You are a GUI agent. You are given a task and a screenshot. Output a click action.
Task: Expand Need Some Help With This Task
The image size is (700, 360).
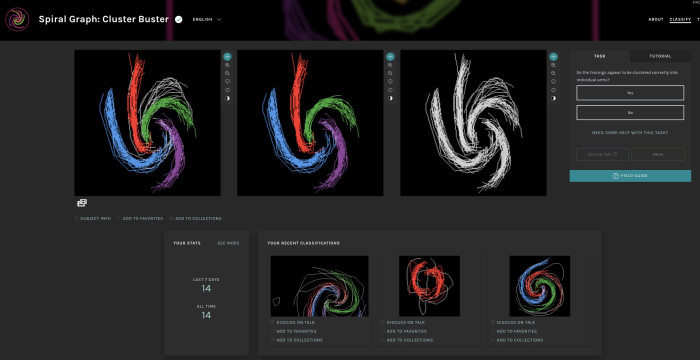[x=630, y=133]
